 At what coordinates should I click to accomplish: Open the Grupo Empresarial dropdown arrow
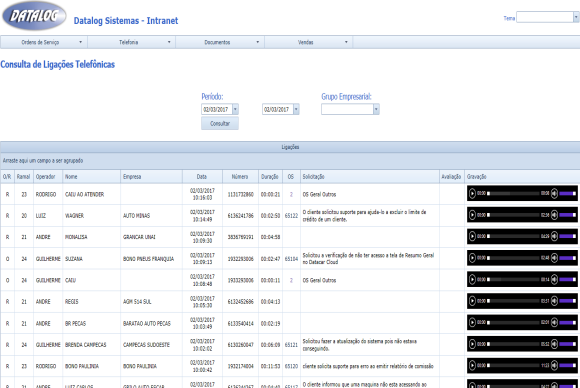pos(376,109)
